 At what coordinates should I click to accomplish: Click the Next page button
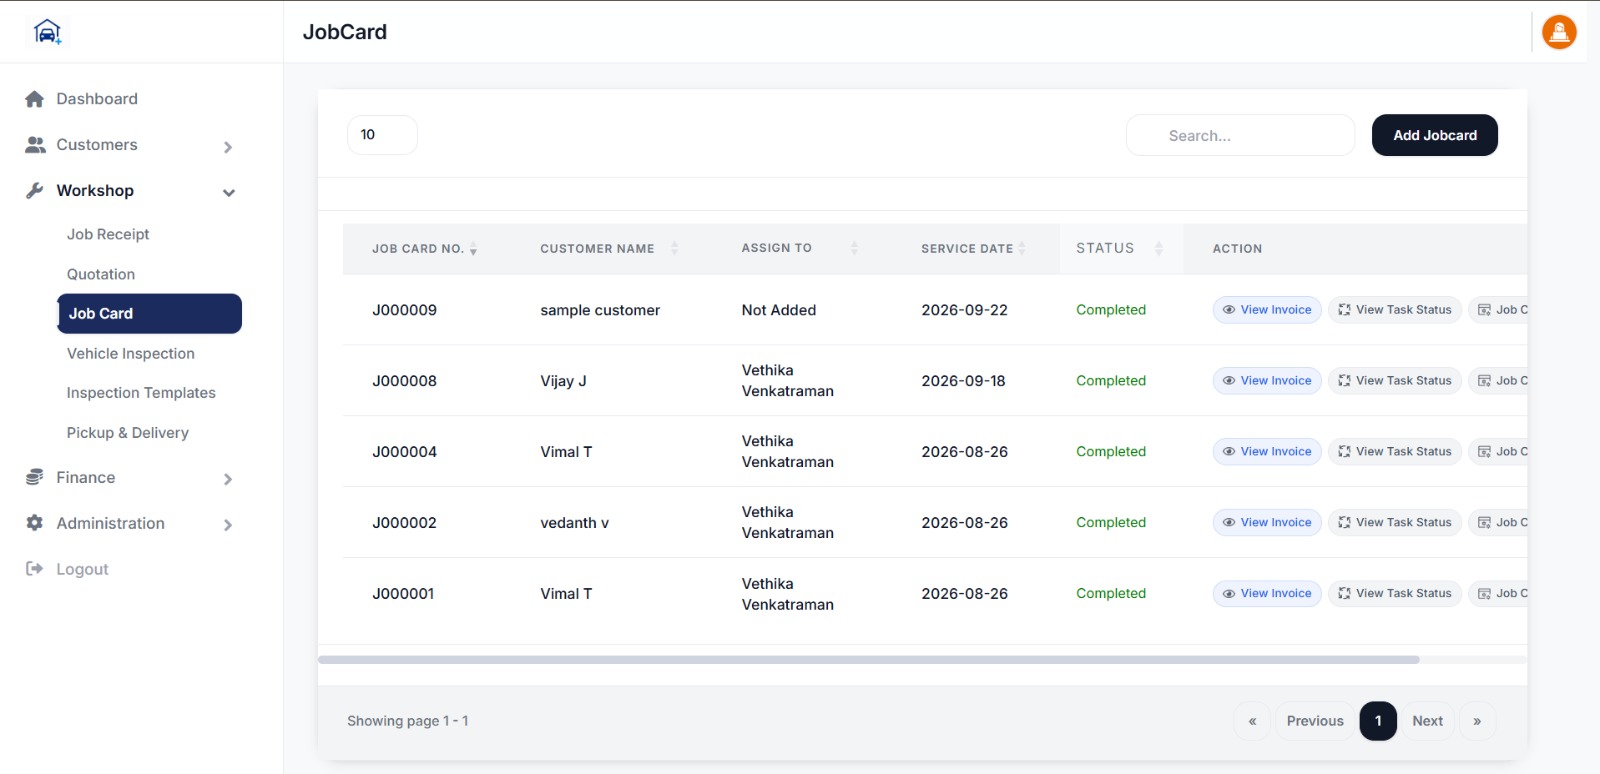tap(1427, 721)
